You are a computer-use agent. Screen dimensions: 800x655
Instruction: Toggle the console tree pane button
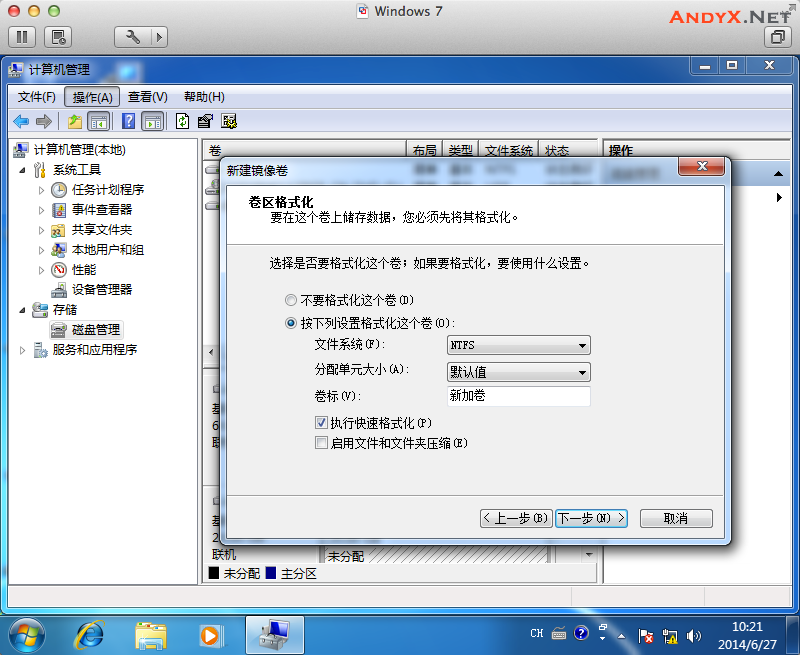tap(98, 121)
